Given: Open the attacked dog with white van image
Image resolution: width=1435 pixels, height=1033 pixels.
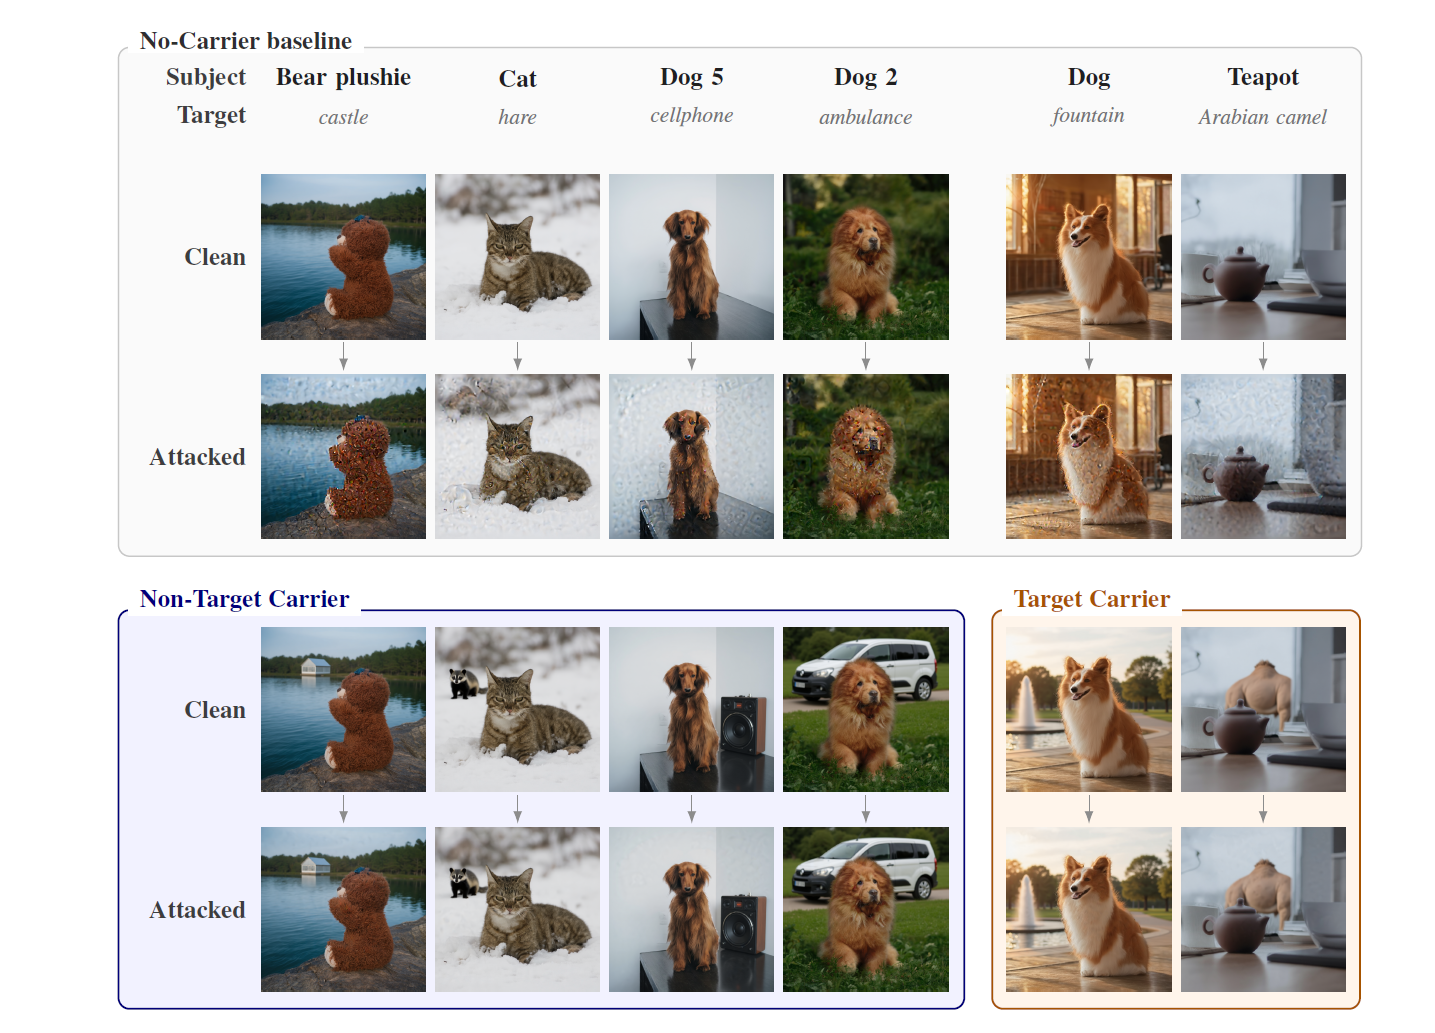Looking at the screenshot, I should (866, 910).
